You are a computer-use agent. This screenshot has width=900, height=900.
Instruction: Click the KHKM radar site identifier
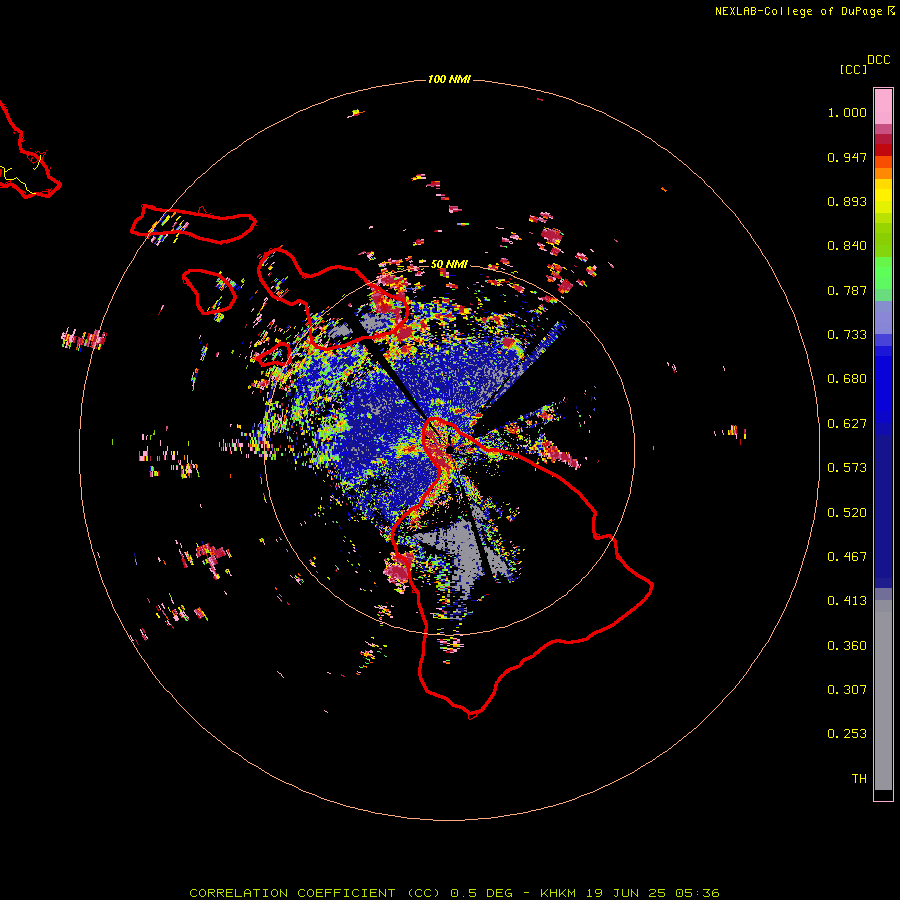[558, 893]
